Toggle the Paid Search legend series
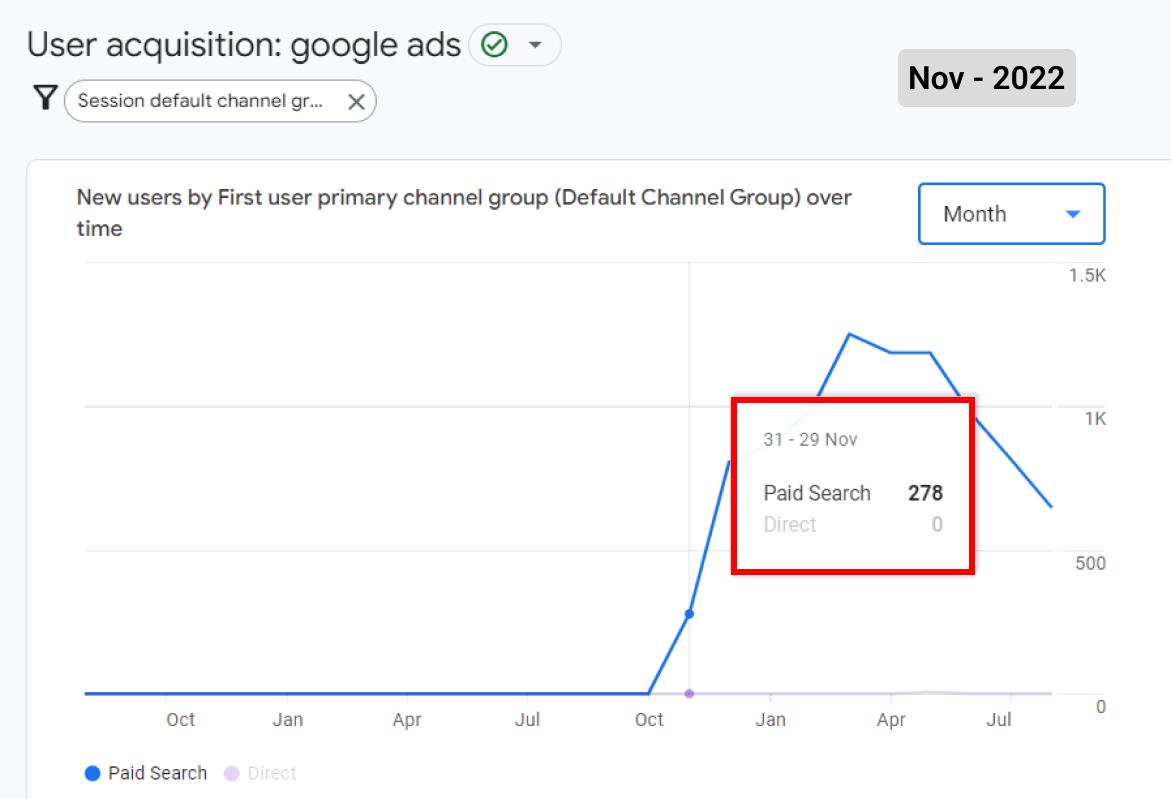 click(x=146, y=773)
